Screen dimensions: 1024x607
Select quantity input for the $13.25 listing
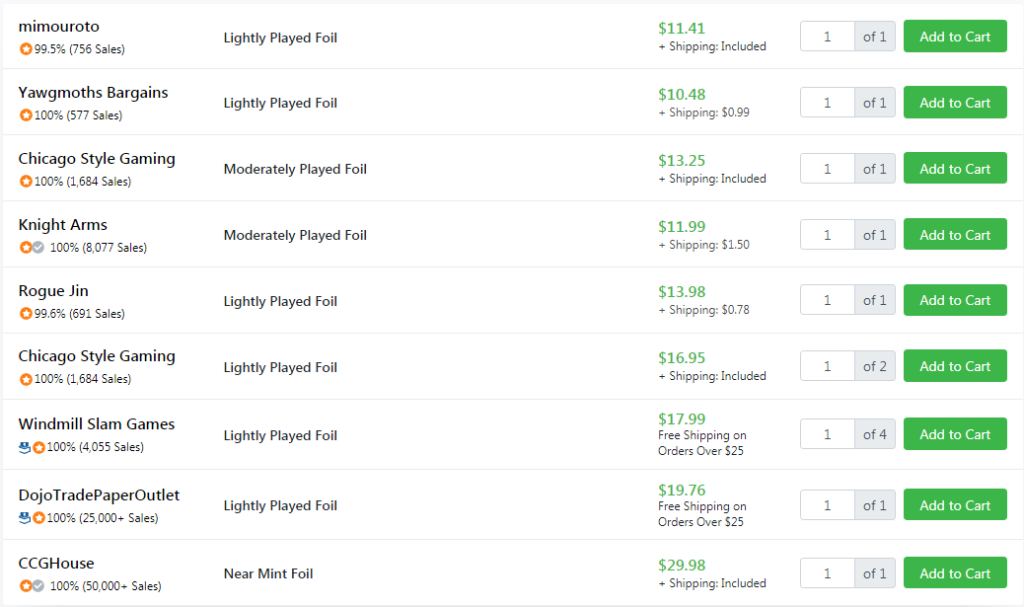click(827, 169)
